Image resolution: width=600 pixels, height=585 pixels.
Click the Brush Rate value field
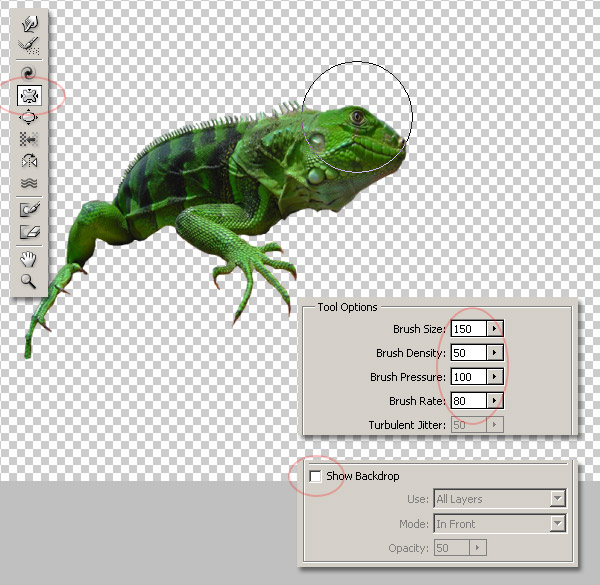point(469,401)
